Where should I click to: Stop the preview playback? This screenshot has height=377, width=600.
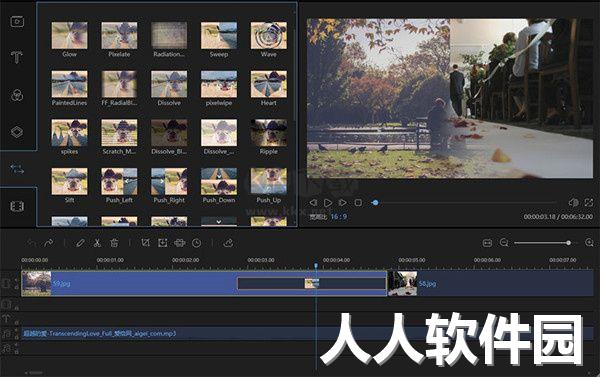(358, 202)
